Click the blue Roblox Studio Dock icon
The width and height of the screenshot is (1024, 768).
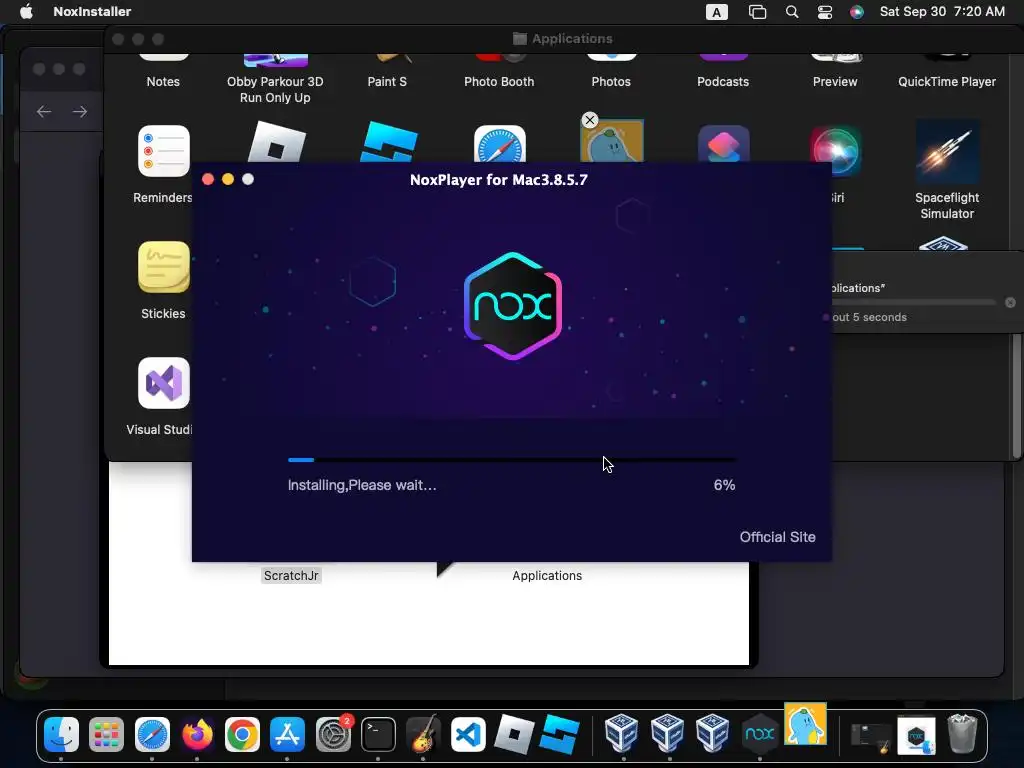tap(560, 735)
